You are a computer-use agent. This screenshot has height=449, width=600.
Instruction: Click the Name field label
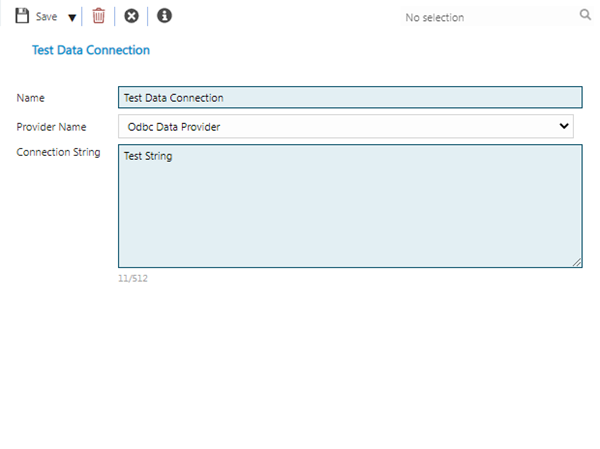31,98
